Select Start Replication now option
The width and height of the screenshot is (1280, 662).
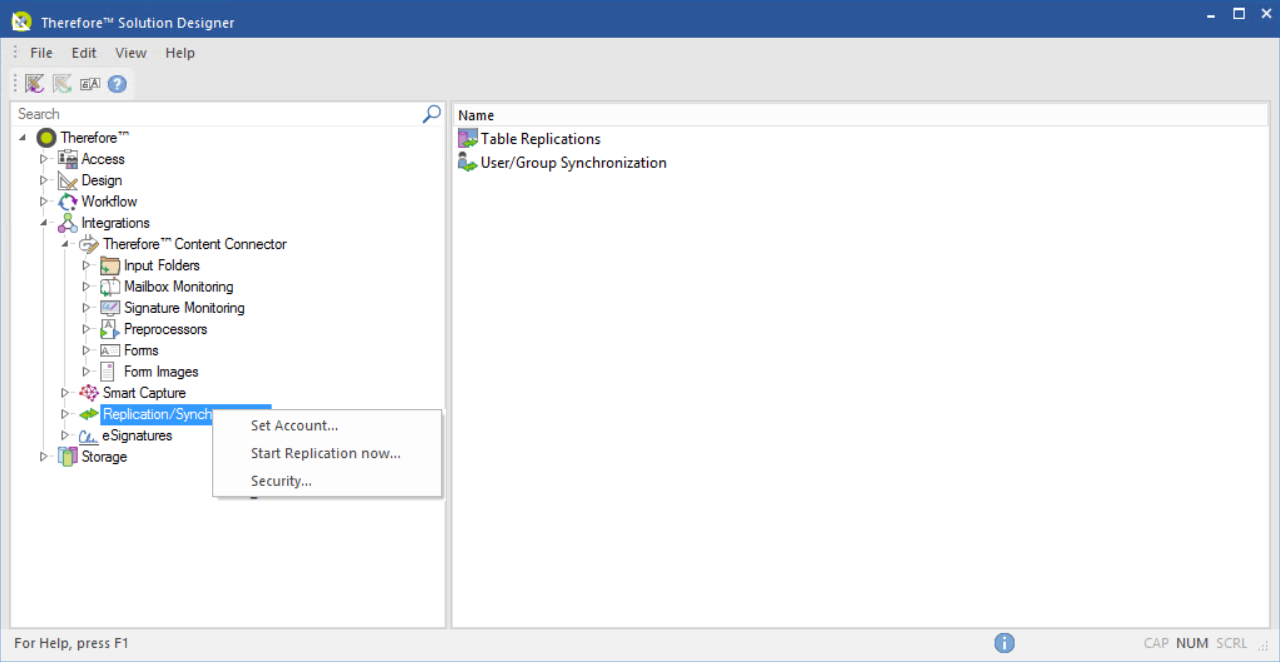325,453
